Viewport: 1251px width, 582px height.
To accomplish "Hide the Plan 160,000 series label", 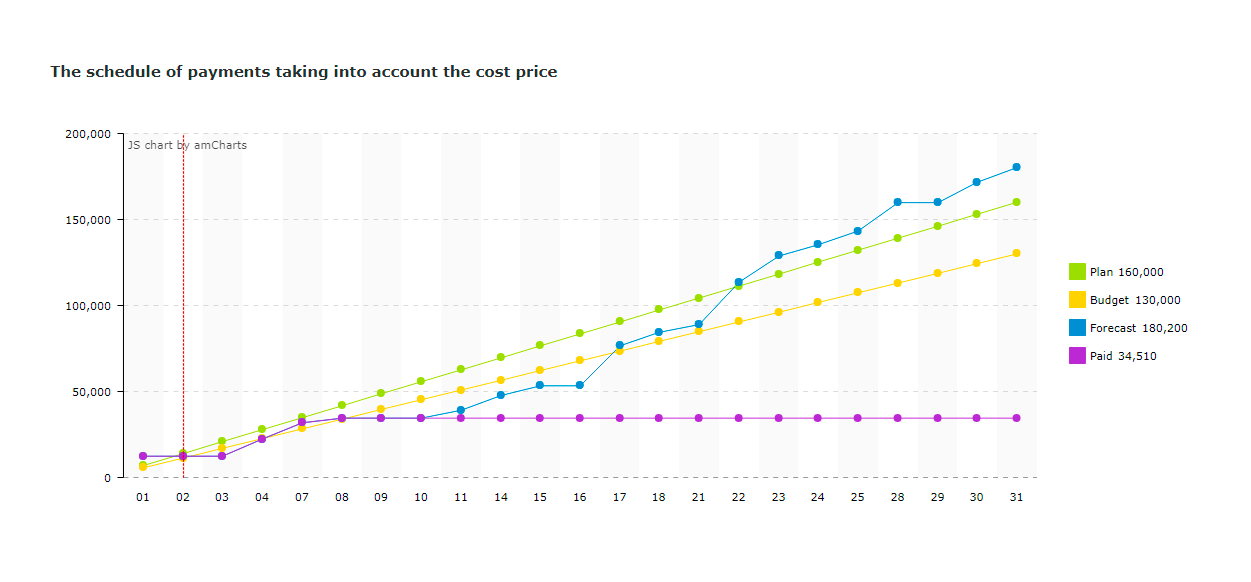I will point(1126,272).
